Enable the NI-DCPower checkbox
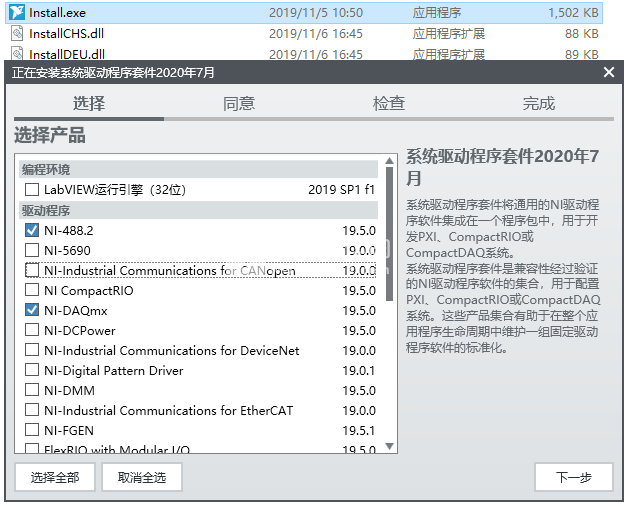Viewport: 632px width, 513px height. coord(32,330)
